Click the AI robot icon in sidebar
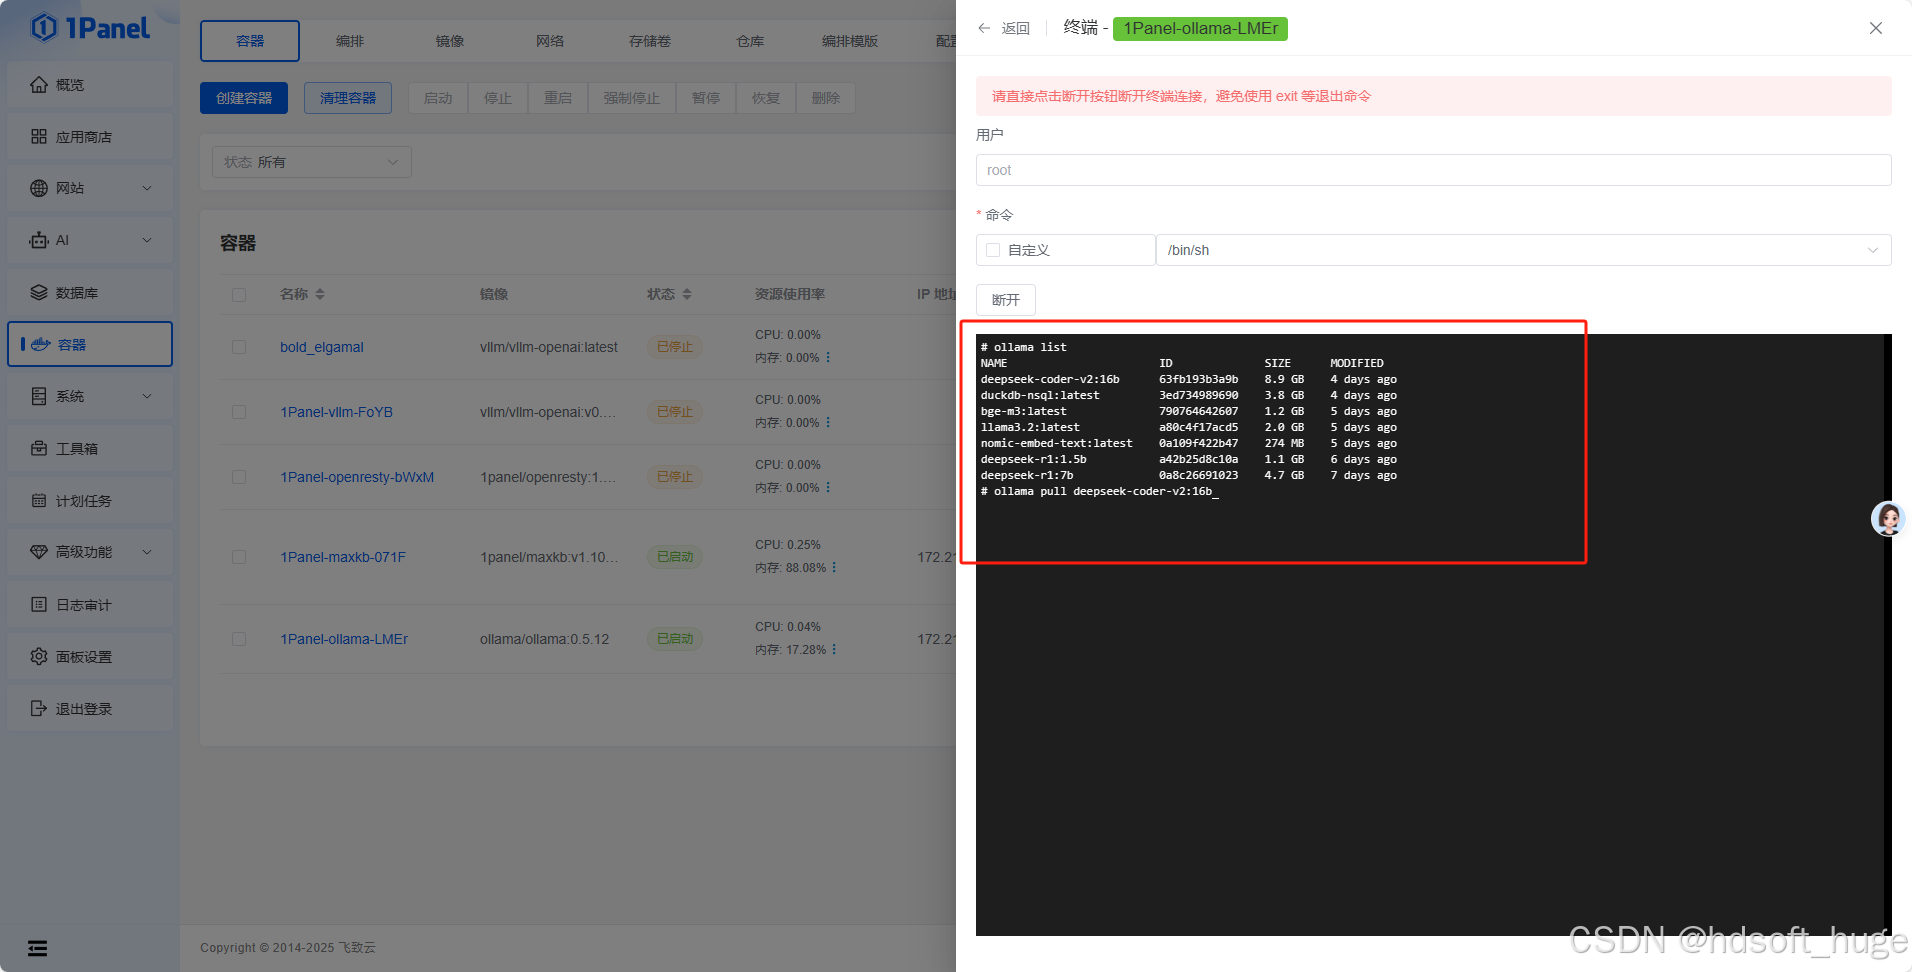The image size is (1912, 972). [x=39, y=240]
